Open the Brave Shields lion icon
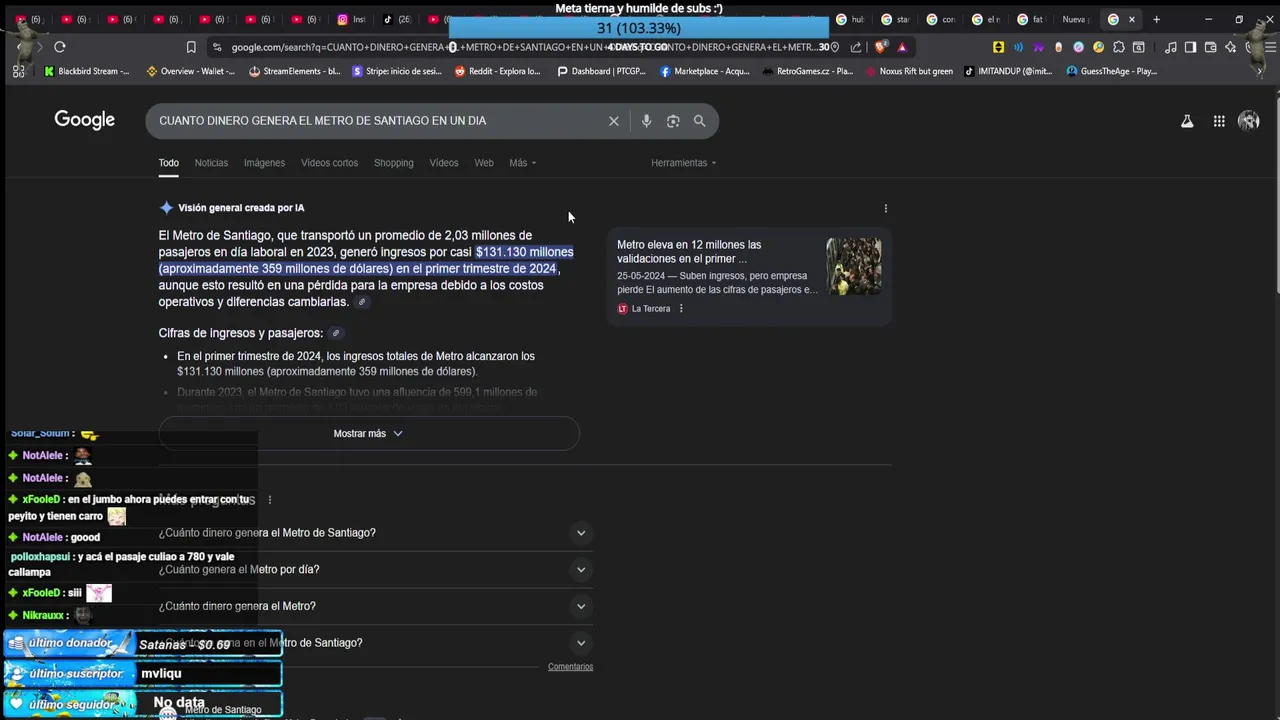This screenshot has width=1280, height=720. 881,47
